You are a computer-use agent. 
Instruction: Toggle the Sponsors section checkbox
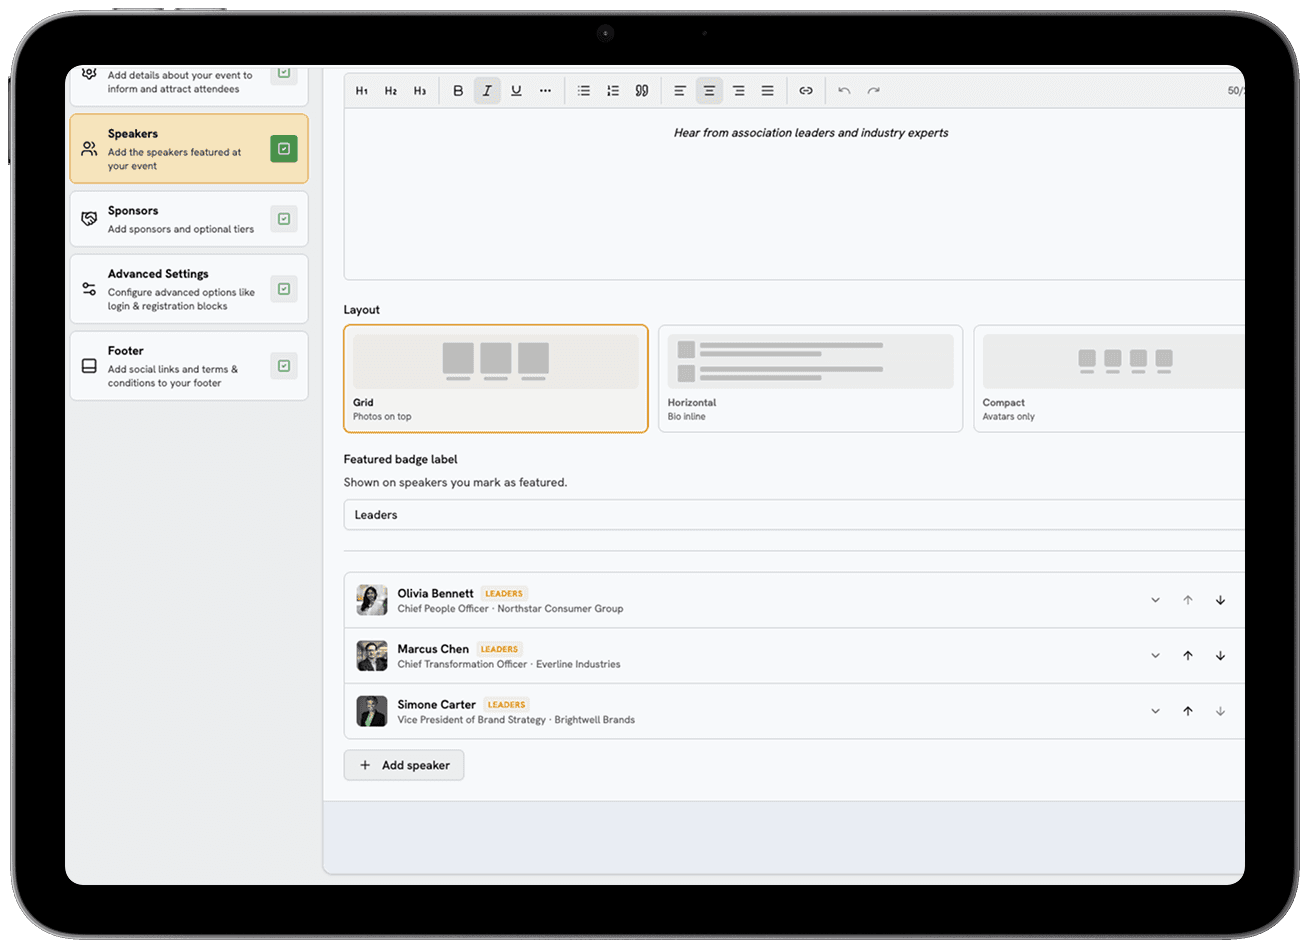pyautogui.click(x=284, y=219)
